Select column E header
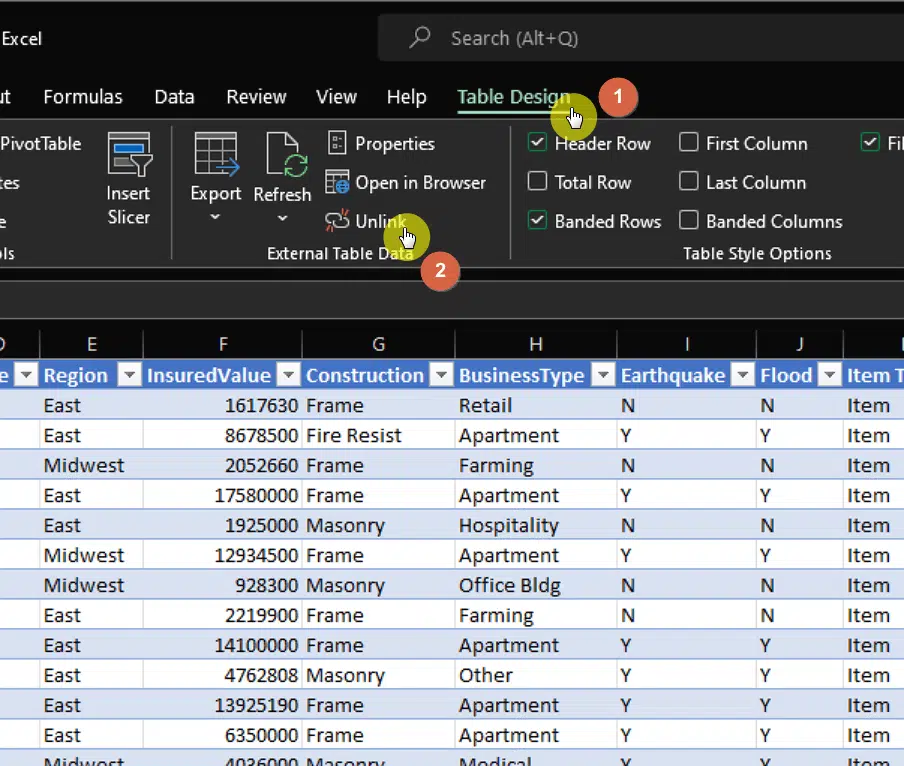 92,344
